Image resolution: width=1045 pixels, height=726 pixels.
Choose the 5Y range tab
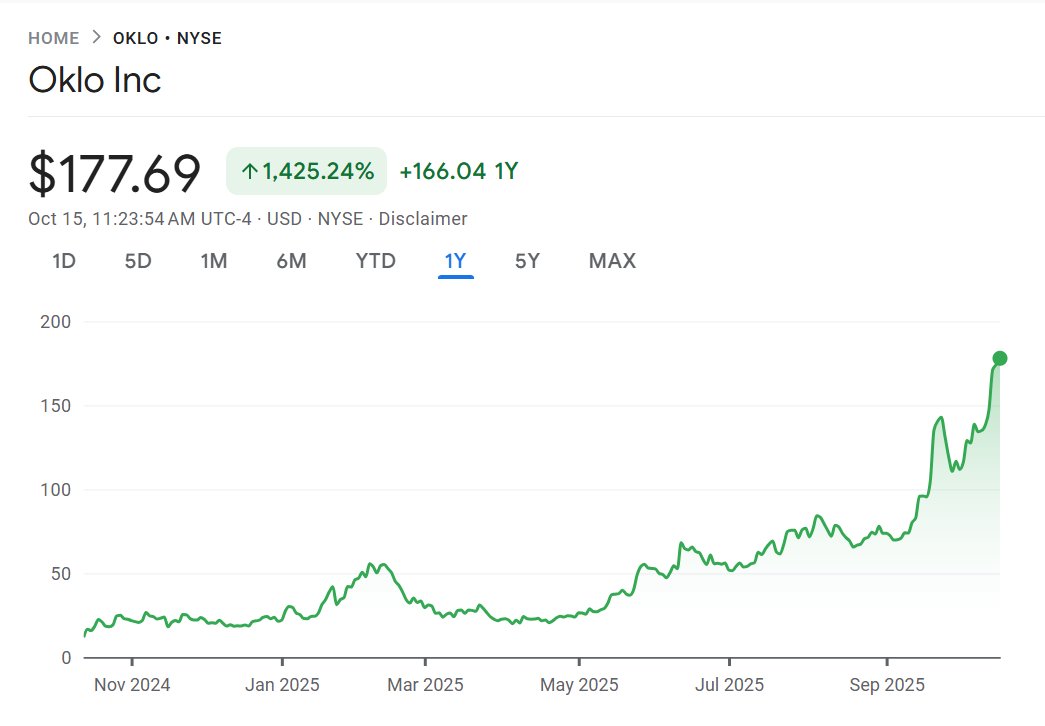[527, 261]
